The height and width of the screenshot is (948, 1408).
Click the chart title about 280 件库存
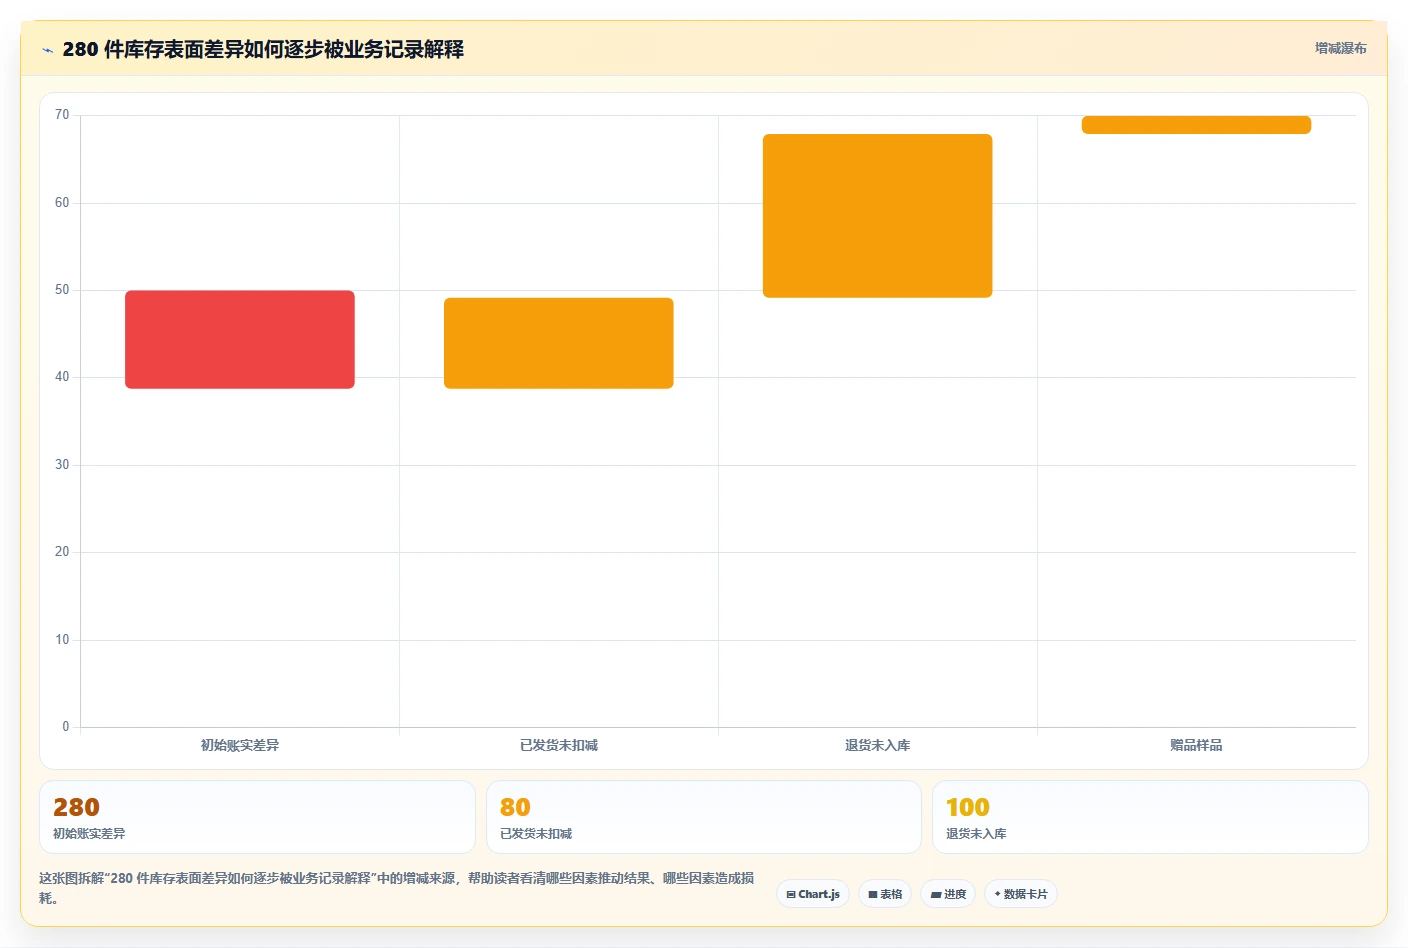(x=263, y=49)
